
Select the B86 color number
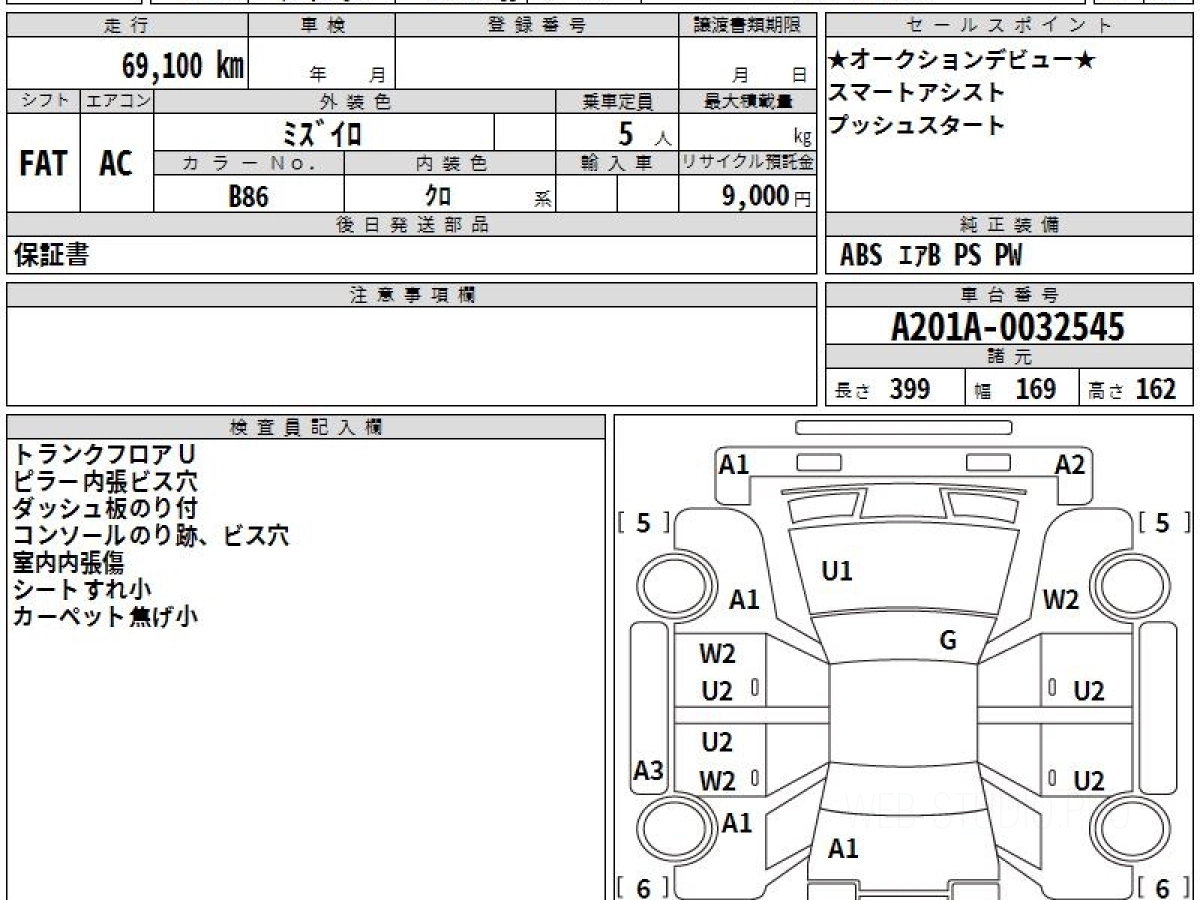(x=248, y=197)
